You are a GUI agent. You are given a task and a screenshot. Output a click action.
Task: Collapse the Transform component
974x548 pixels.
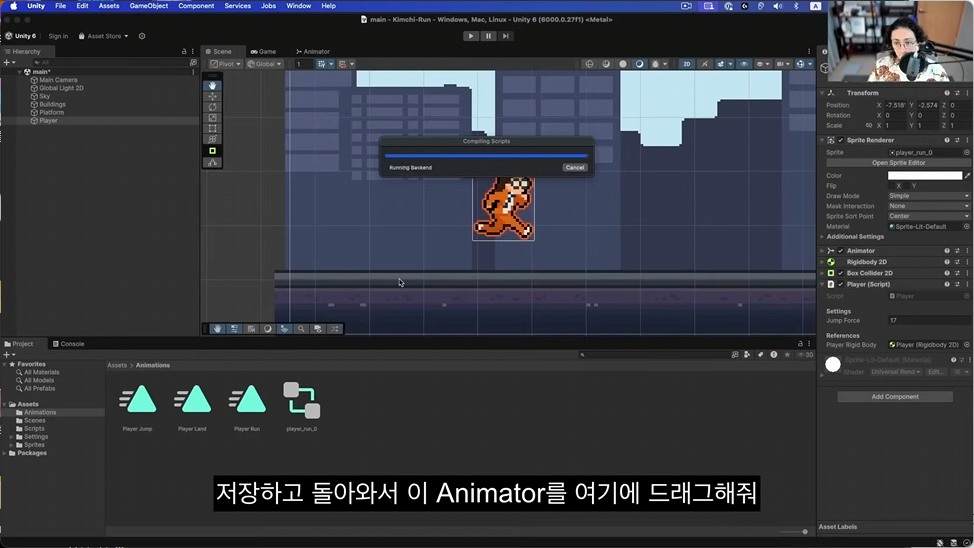point(822,93)
